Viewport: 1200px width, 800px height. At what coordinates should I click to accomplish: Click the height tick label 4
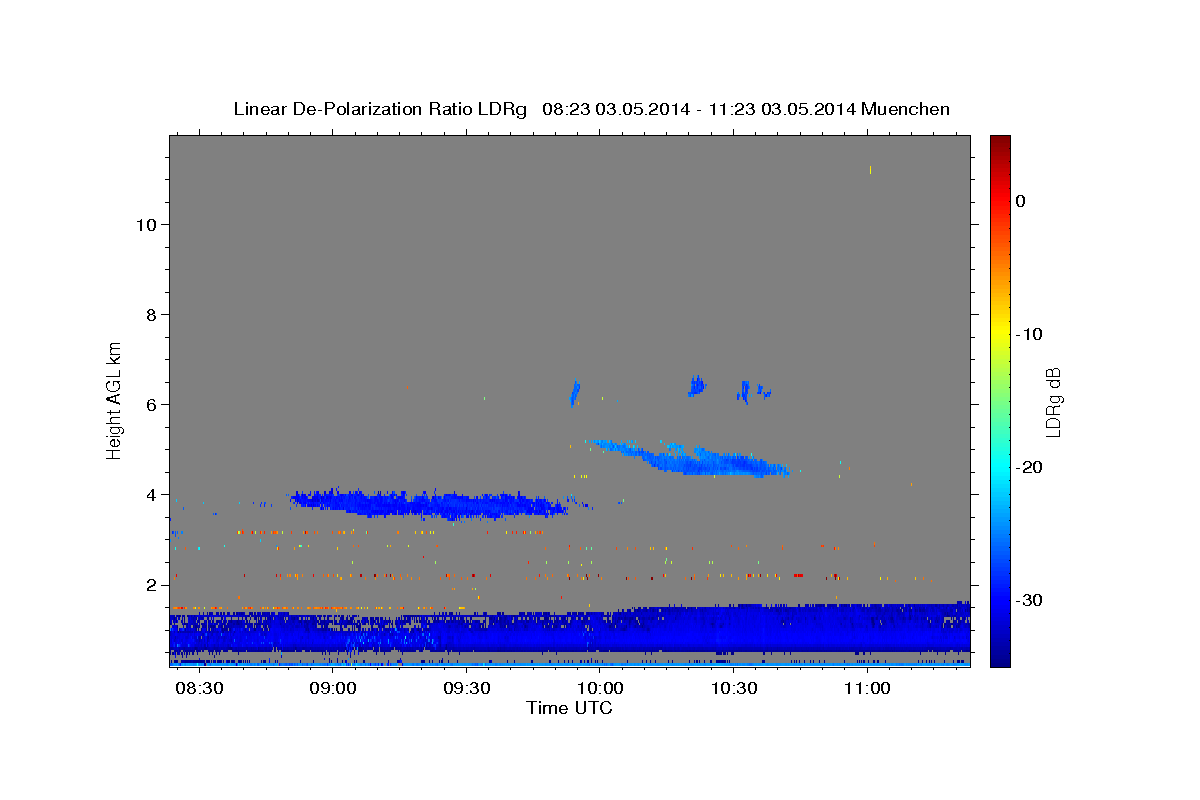tap(151, 495)
